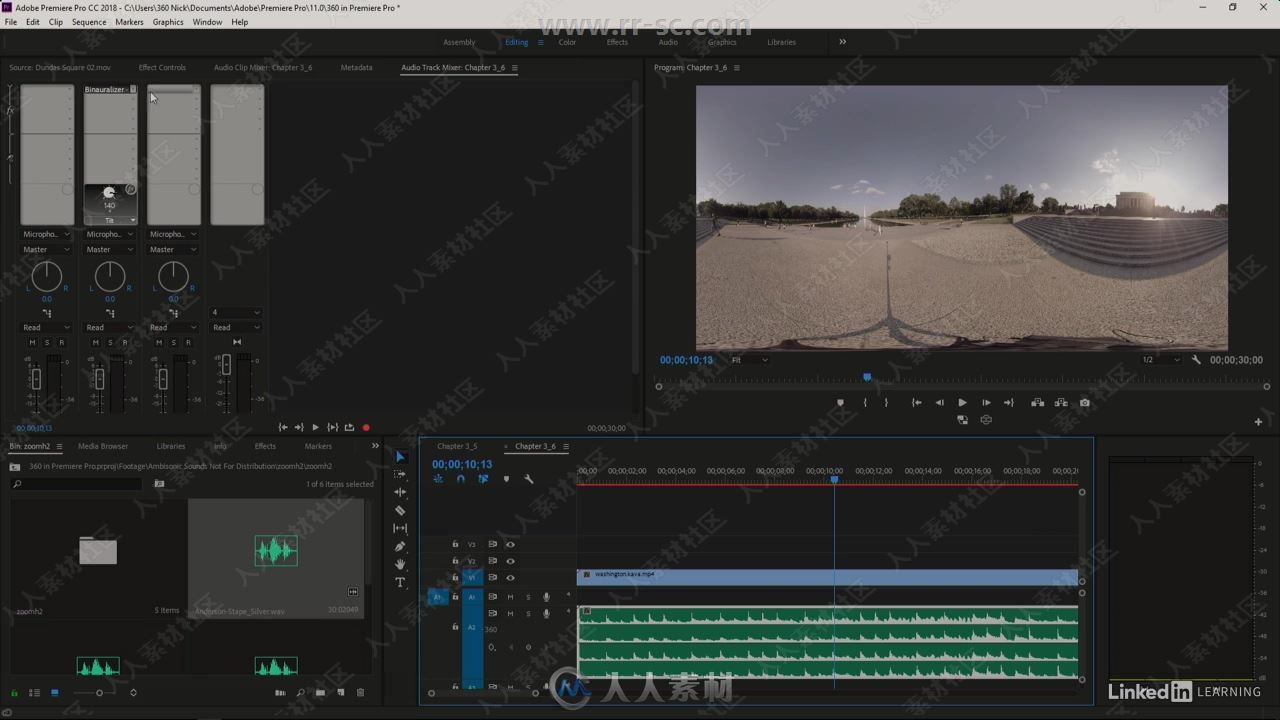Go to In point in Program monitor
This screenshot has height=720, width=1280.
pyautogui.click(x=916, y=403)
